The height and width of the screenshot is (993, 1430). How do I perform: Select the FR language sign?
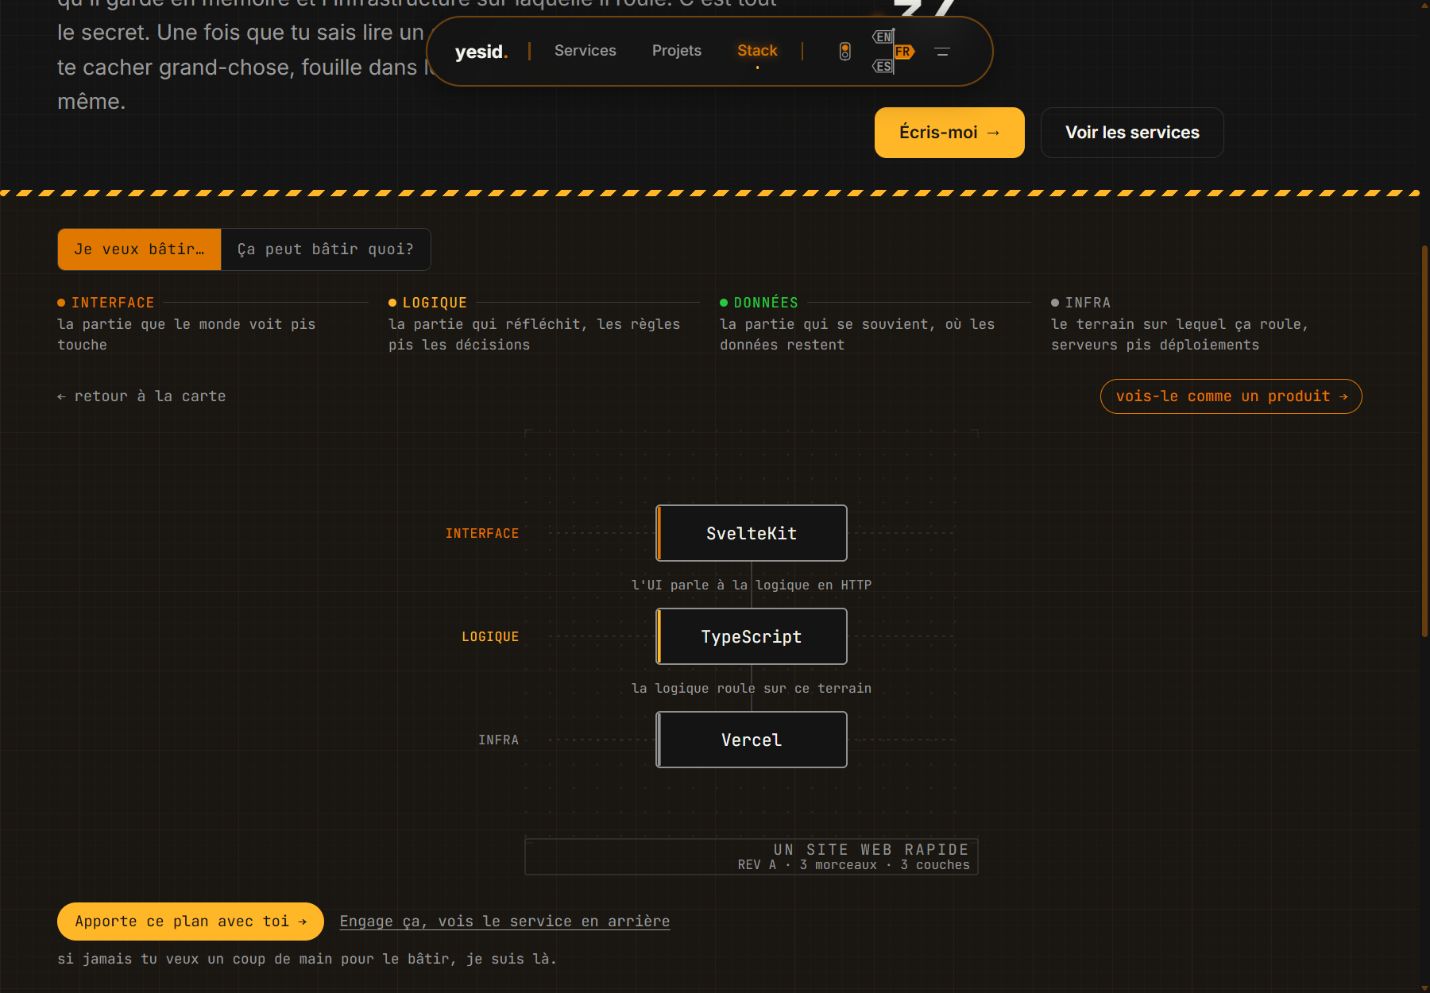click(904, 52)
